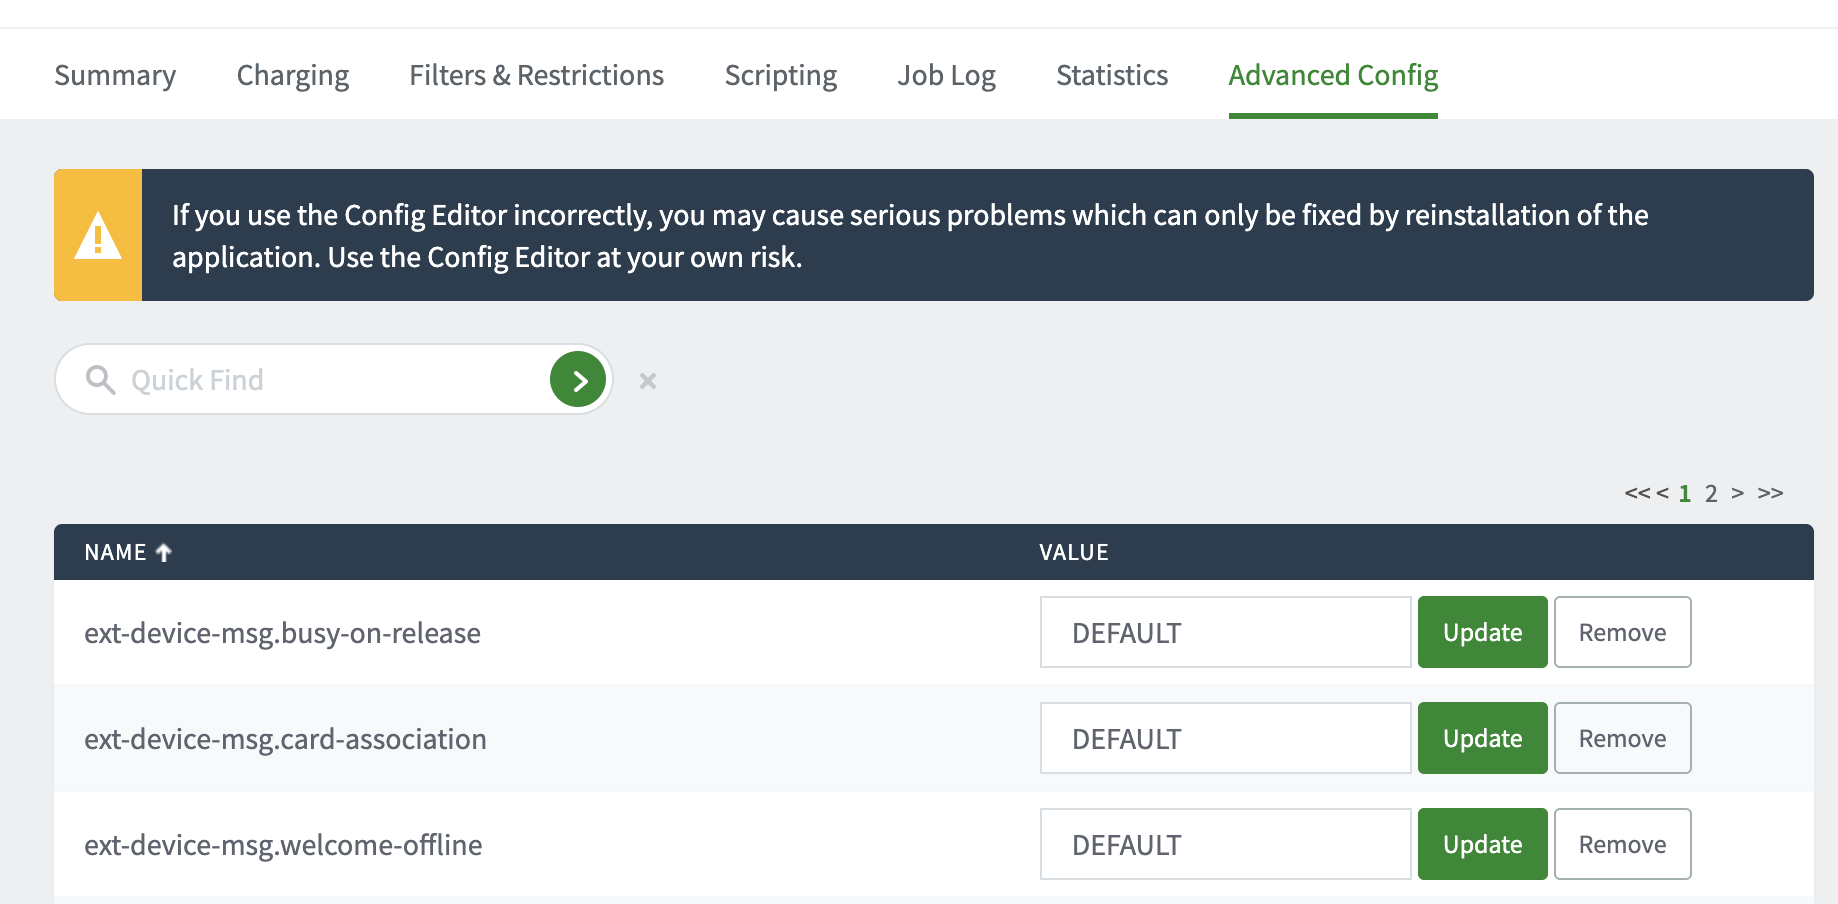Click the Quick Find magnifier icon
Screen dimensions: 1838x904
[100, 380]
